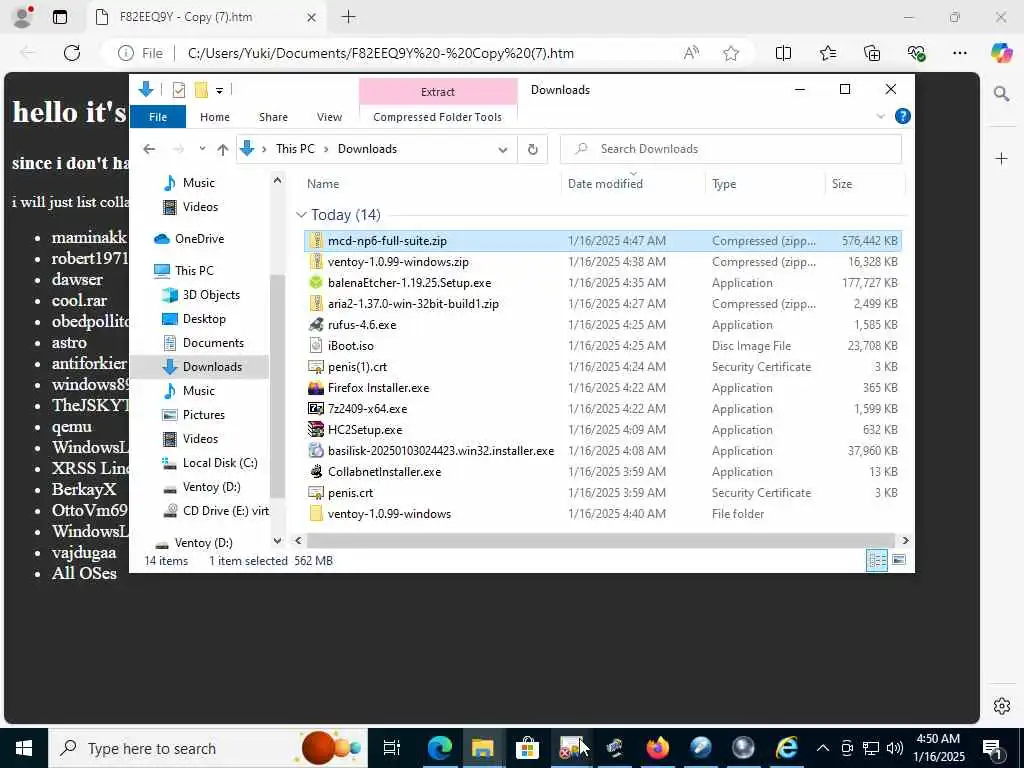The height and width of the screenshot is (768, 1024).
Task: Click in Search Downloads box
Action: pyautogui.click(x=731, y=150)
